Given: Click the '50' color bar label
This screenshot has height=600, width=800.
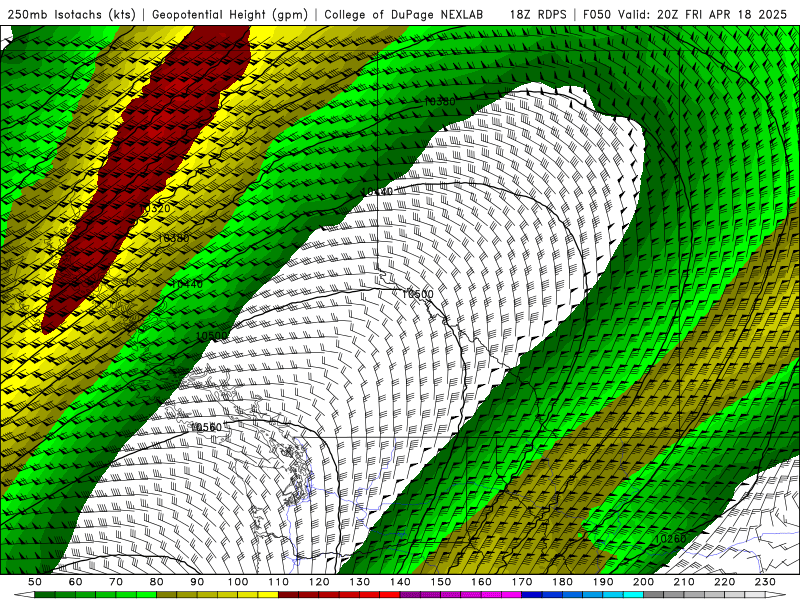Looking at the screenshot, I should click(x=35, y=582).
